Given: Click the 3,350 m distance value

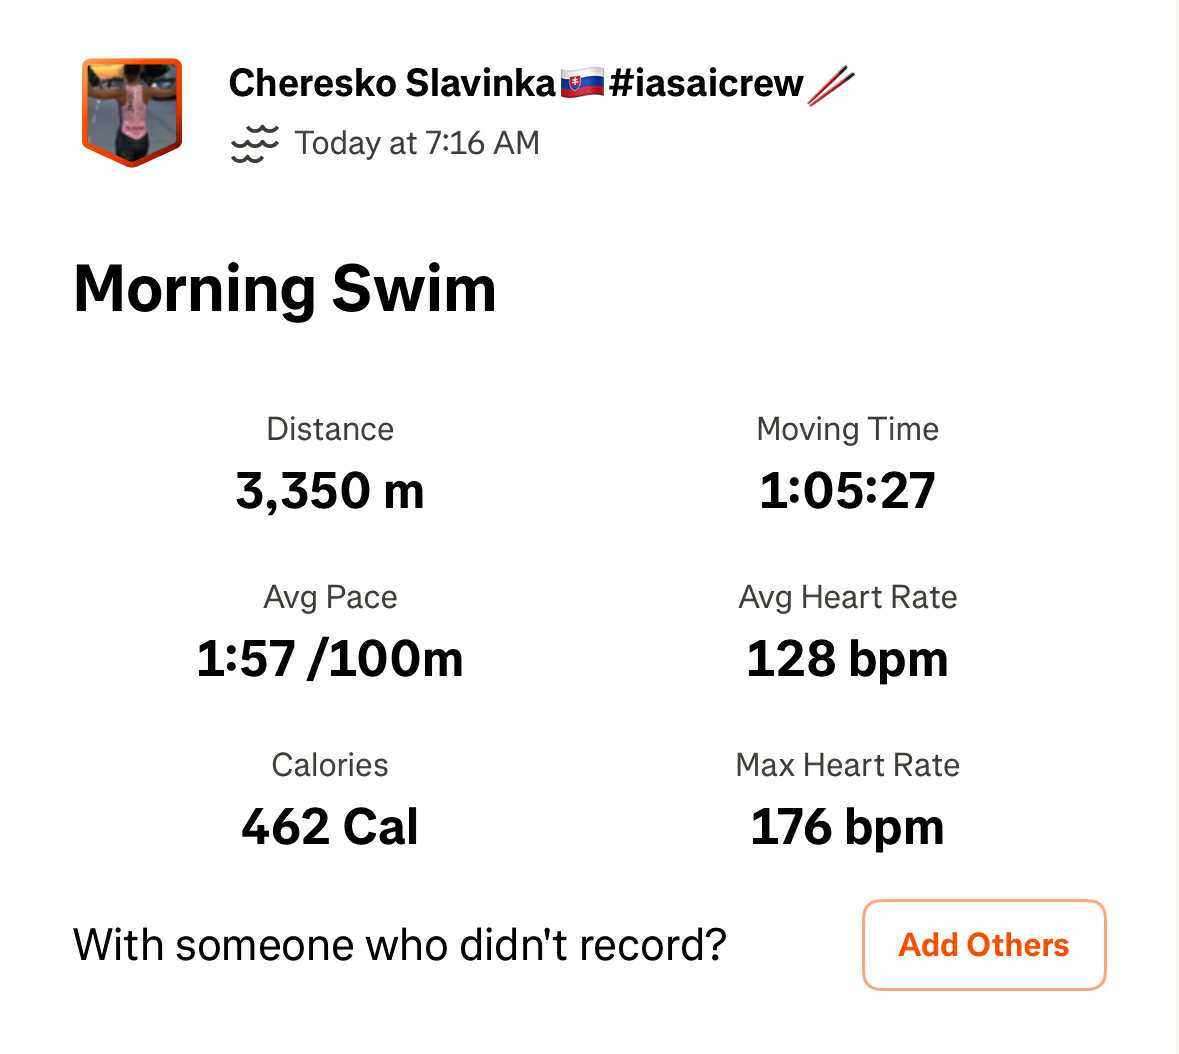Looking at the screenshot, I should [330, 491].
